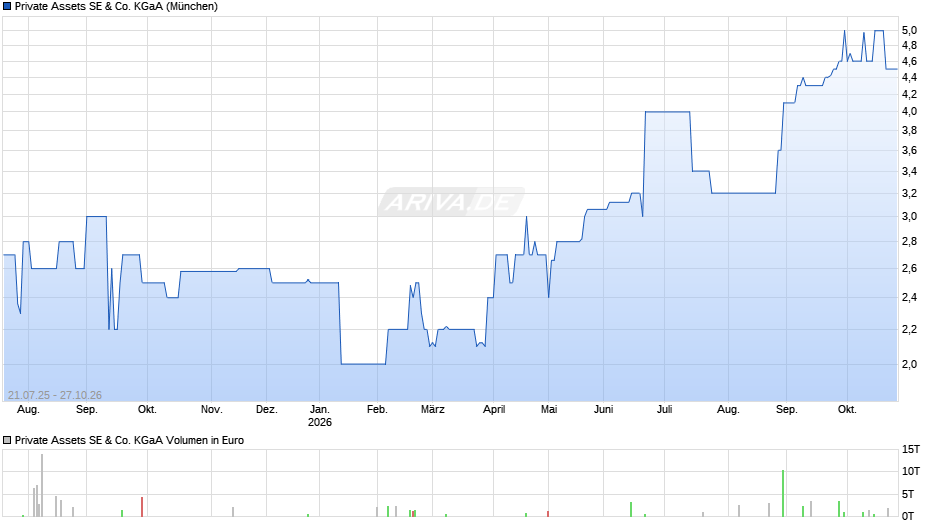This screenshot has height=526, width=940.
Task: Click the tallest gray volume bar in August 2025
Action: [x=42, y=486]
